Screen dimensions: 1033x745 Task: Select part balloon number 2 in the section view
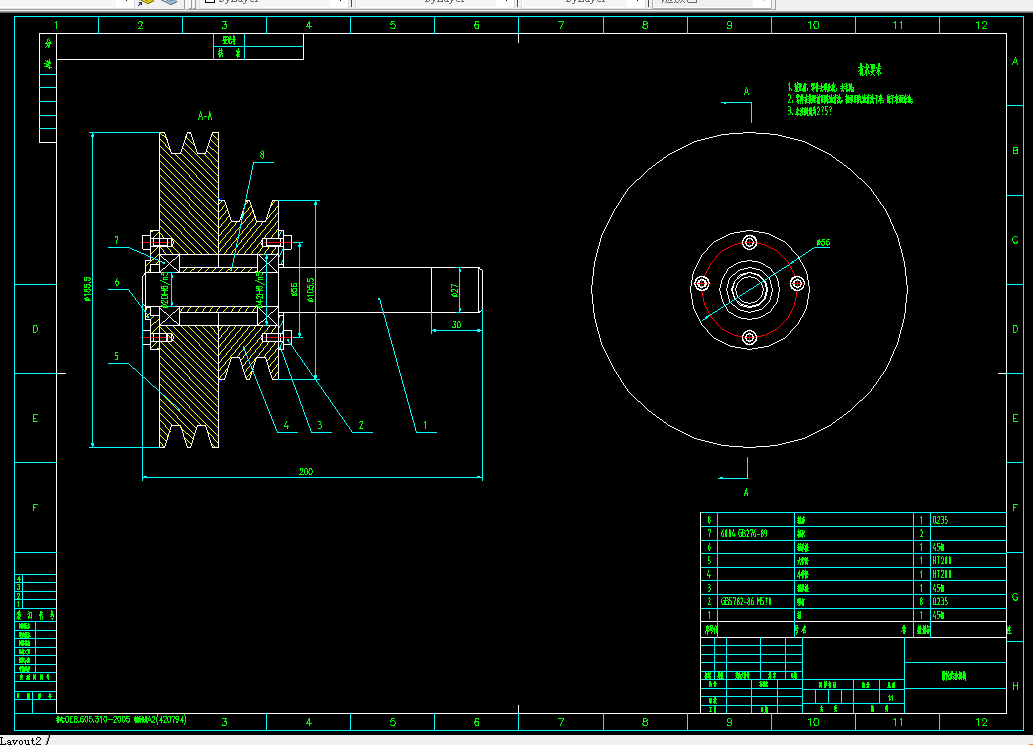coord(360,426)
